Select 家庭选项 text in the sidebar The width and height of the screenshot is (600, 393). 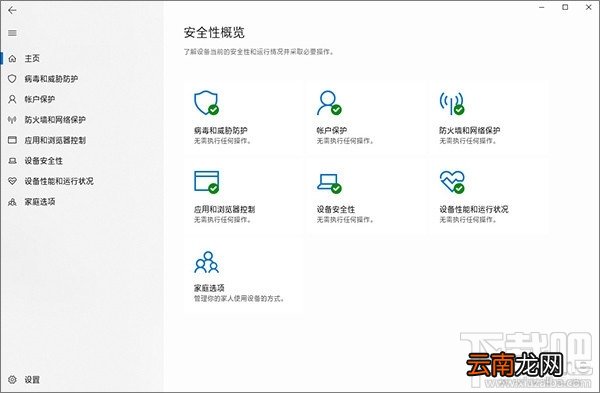(x=40, y=202)
